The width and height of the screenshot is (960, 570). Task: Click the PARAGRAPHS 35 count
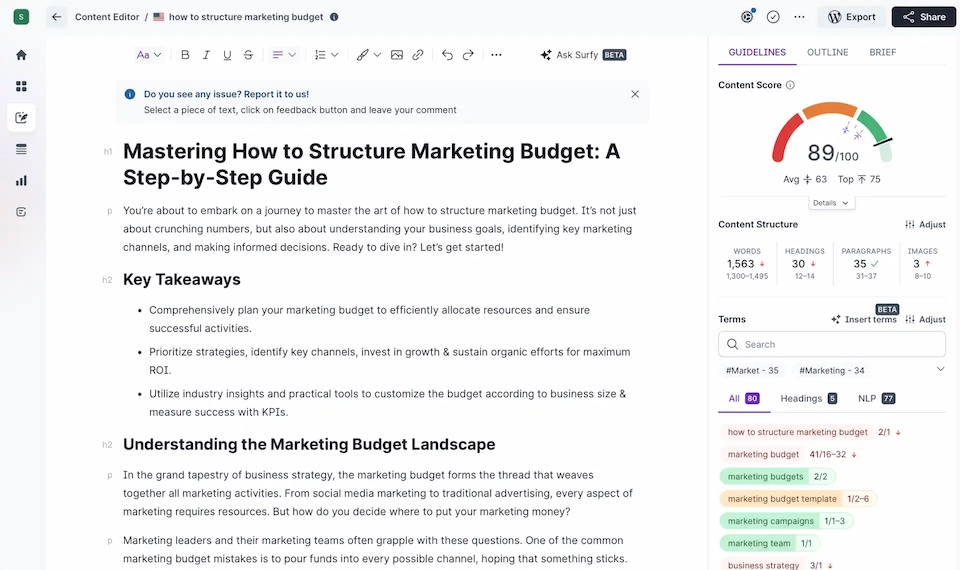(x=866, y=264)
